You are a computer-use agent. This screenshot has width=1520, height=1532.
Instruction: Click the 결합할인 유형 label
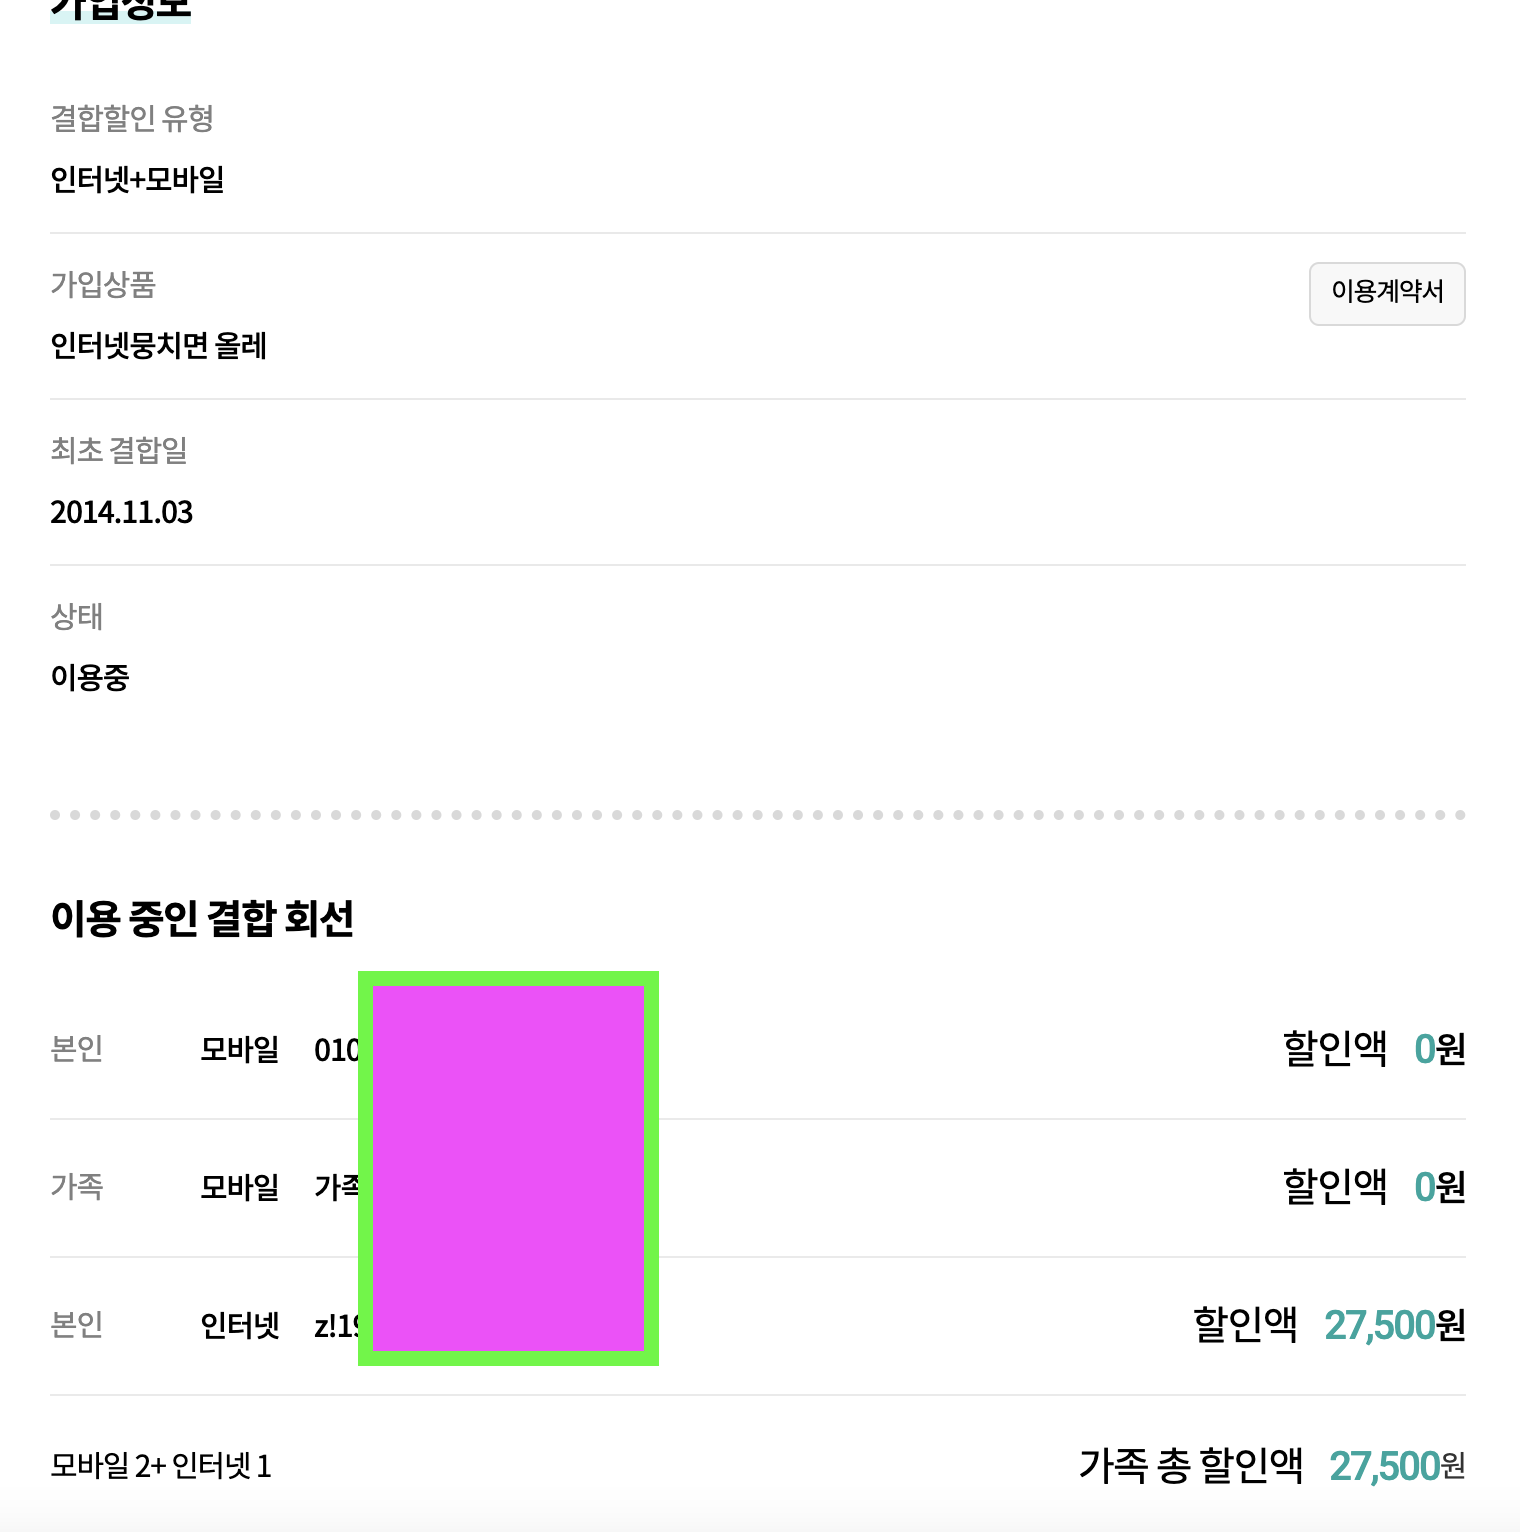click(x=132, y=119)
